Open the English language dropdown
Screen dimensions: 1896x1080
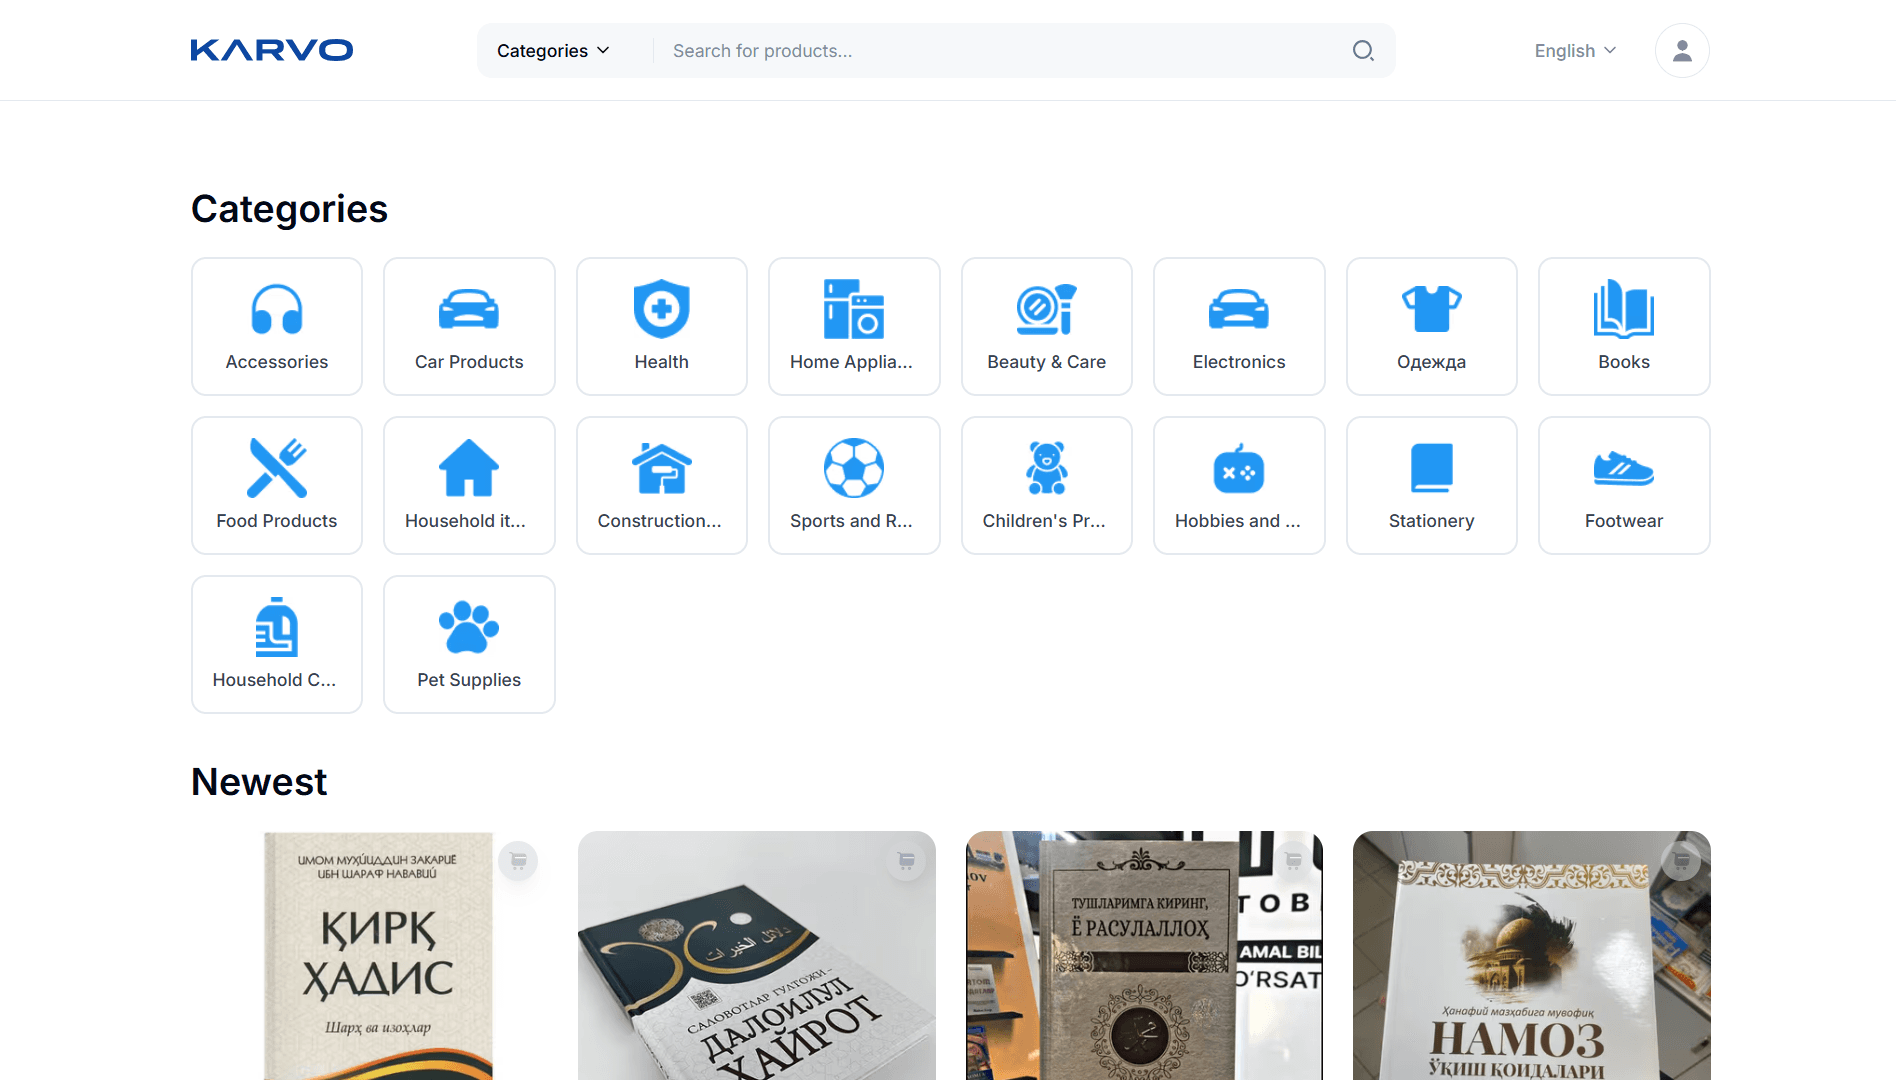tap(1573, 50)
